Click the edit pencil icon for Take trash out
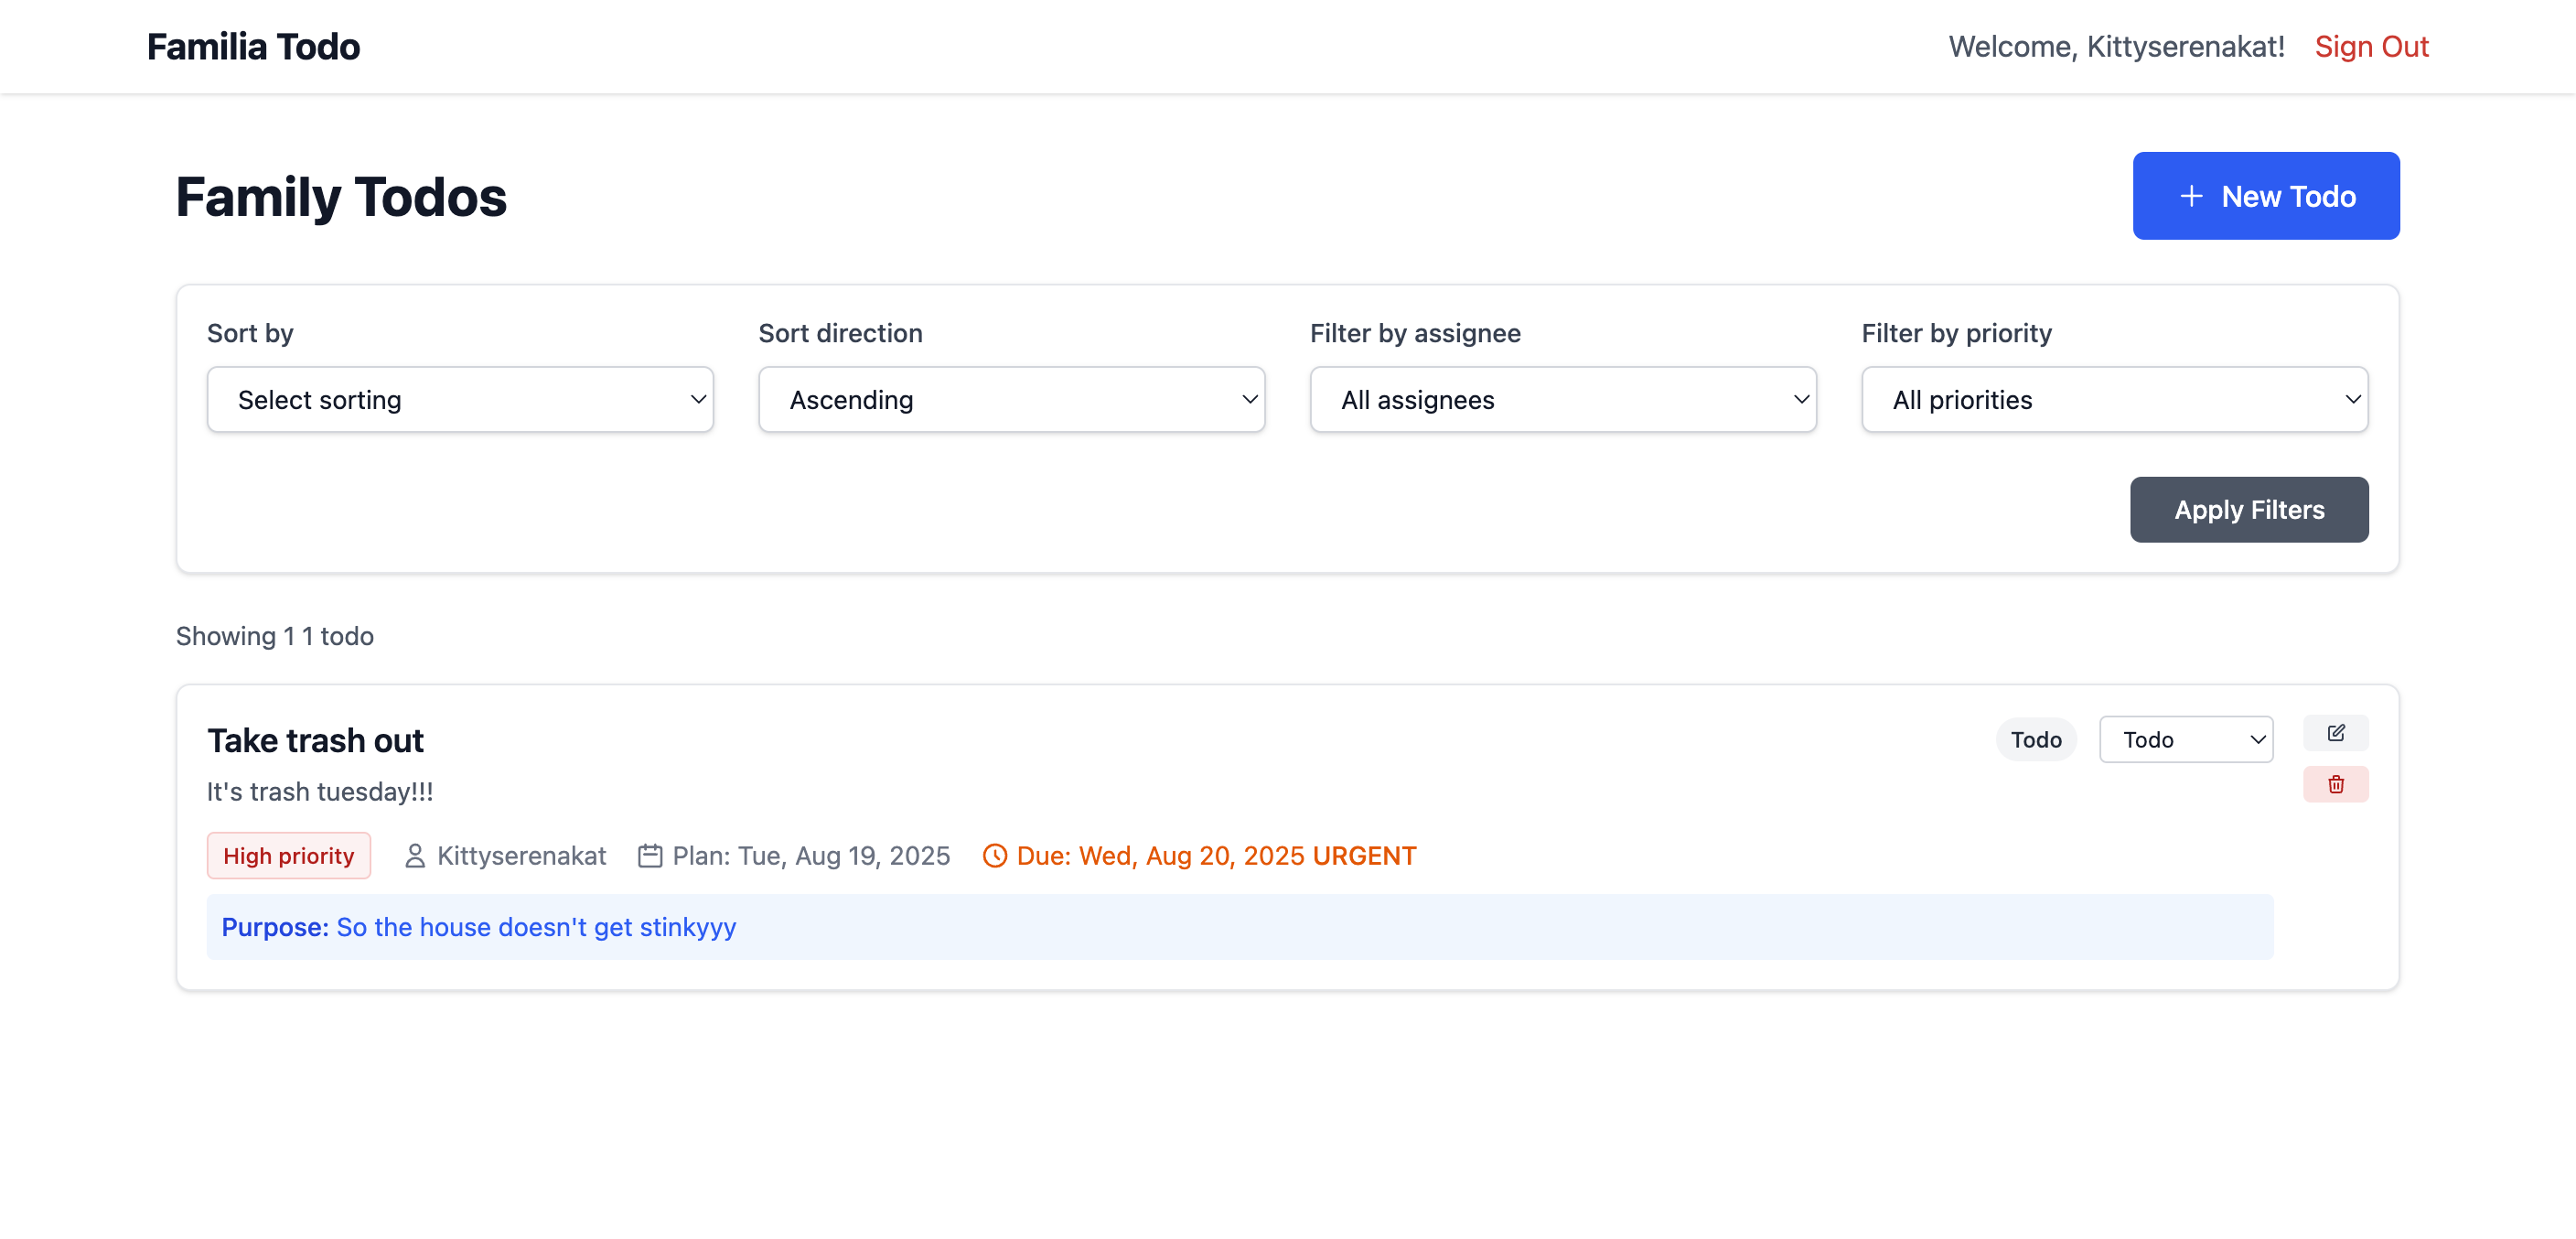The image size is (2576, 1239). 2335,733
